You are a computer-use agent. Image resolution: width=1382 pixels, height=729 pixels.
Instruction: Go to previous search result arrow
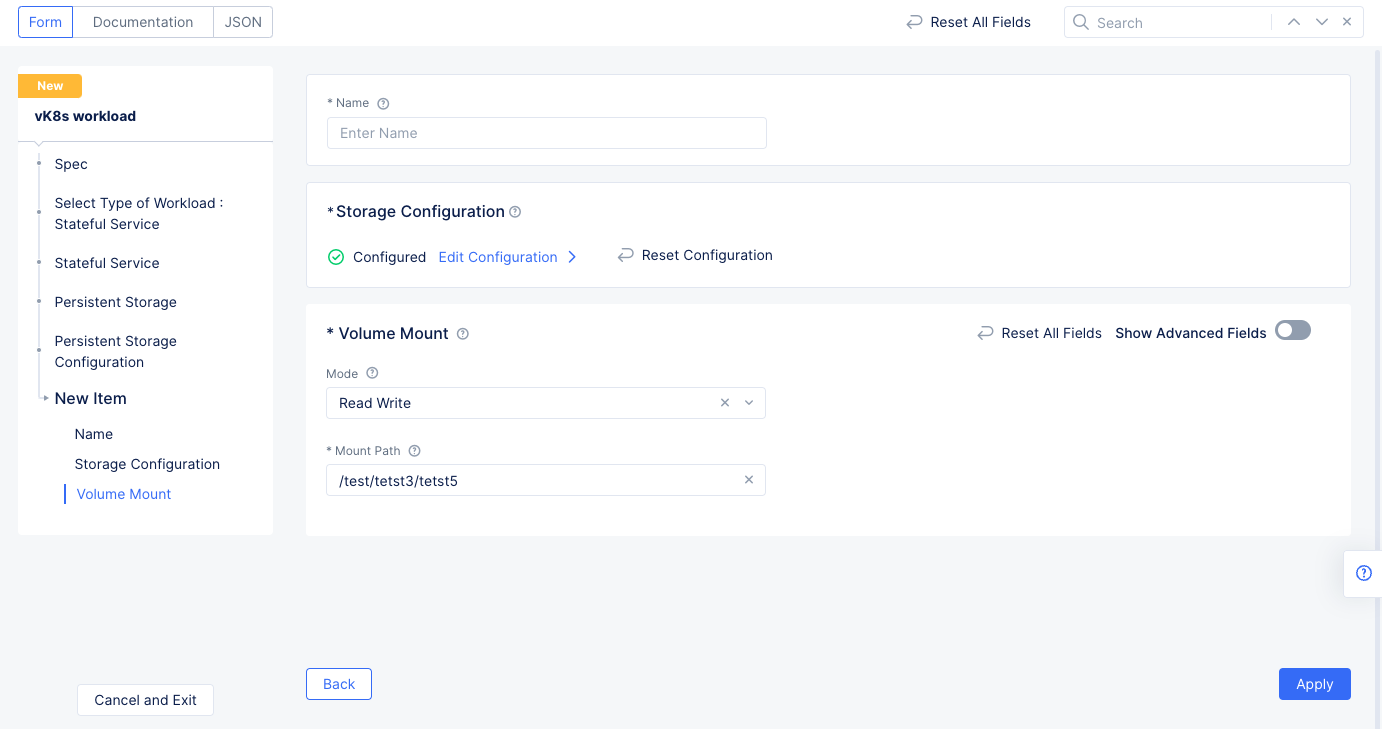tap(1293, 22)
